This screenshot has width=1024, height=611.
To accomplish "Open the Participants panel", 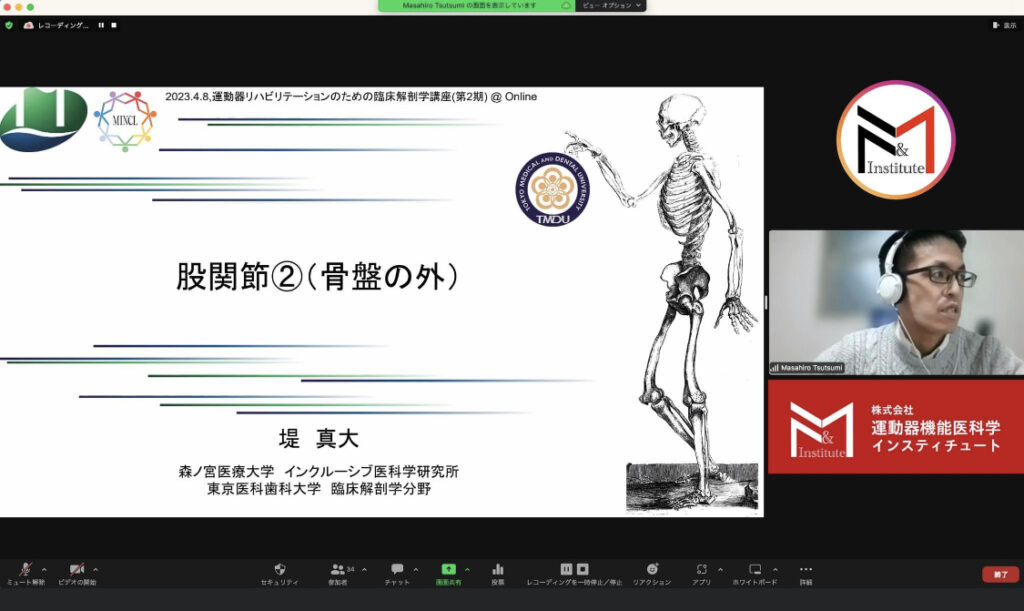I will (338, 569).
